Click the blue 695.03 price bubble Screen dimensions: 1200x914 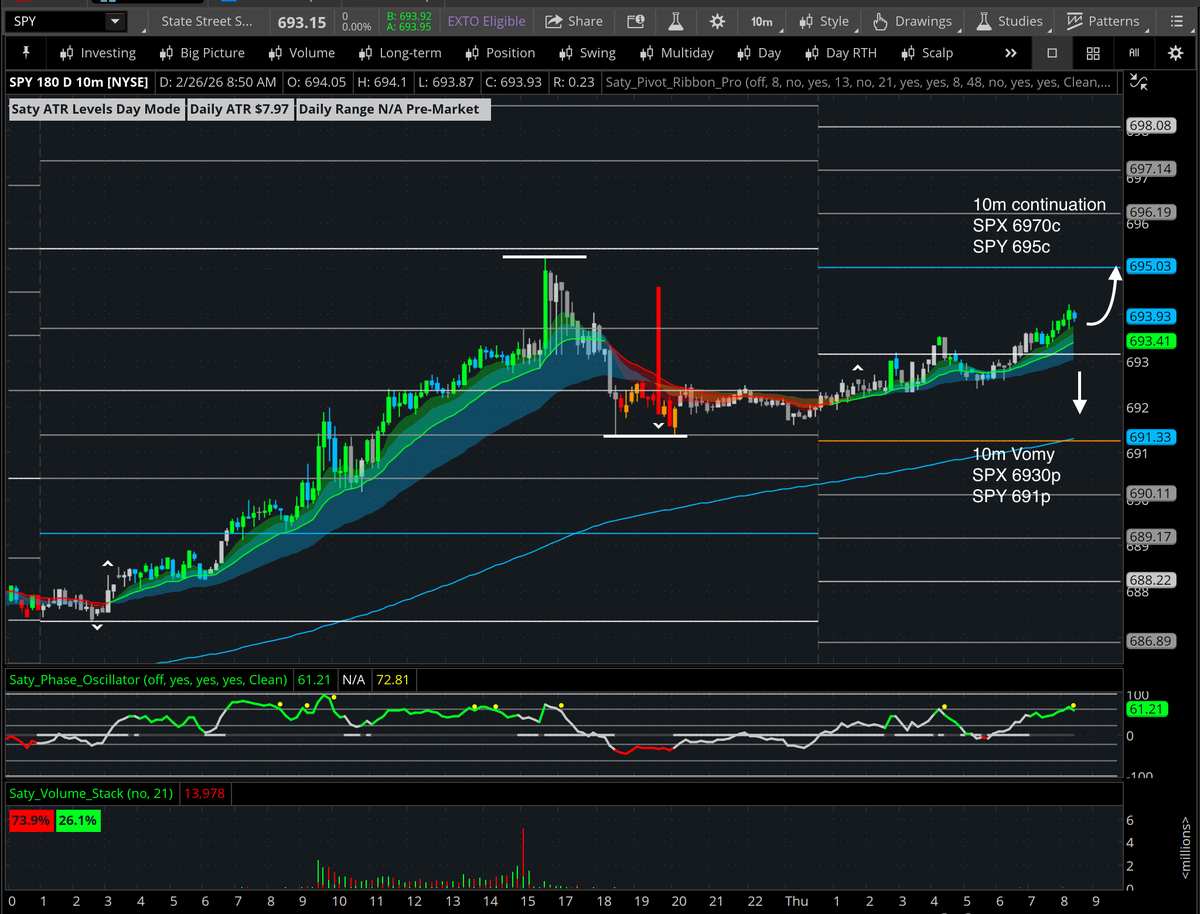[1149, 266]
